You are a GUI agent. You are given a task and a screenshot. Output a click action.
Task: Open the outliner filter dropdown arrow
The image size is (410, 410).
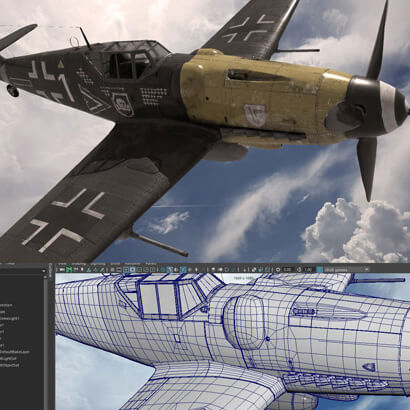pos(44,271)
